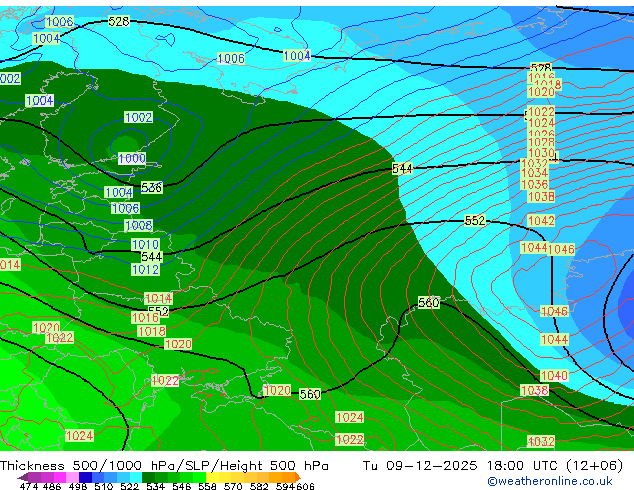Click the map title 'Thickness 500/1000 hPa/SLP/Height 500 hPa'
This screenshot has width=634, height=490.
164,466
